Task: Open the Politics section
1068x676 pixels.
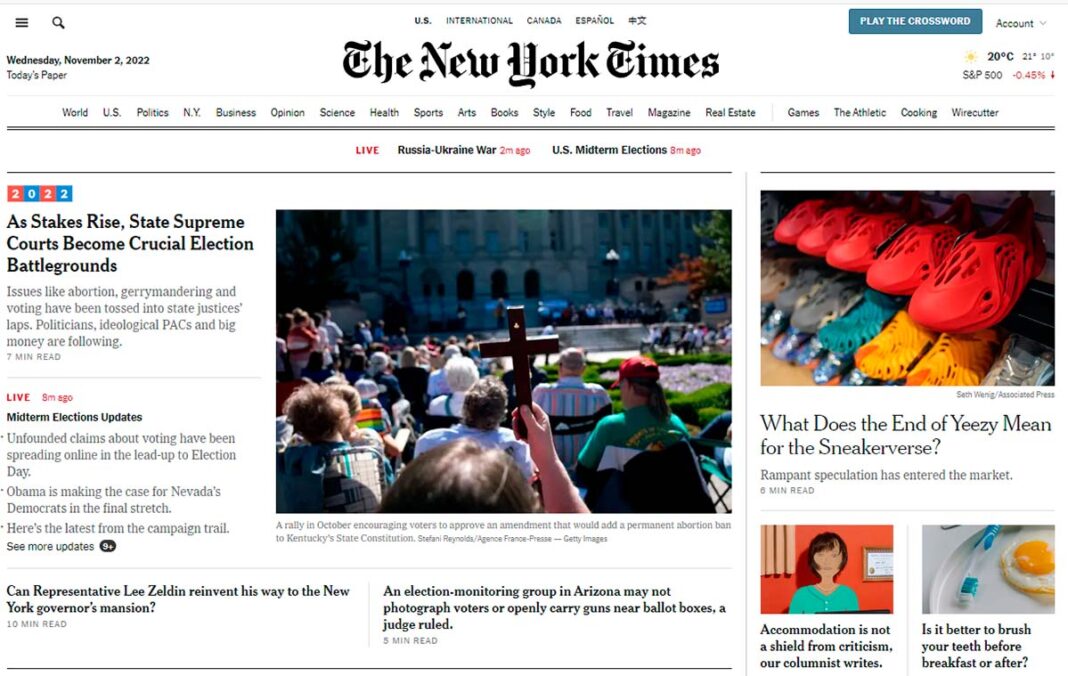Action: click(153, 112)
